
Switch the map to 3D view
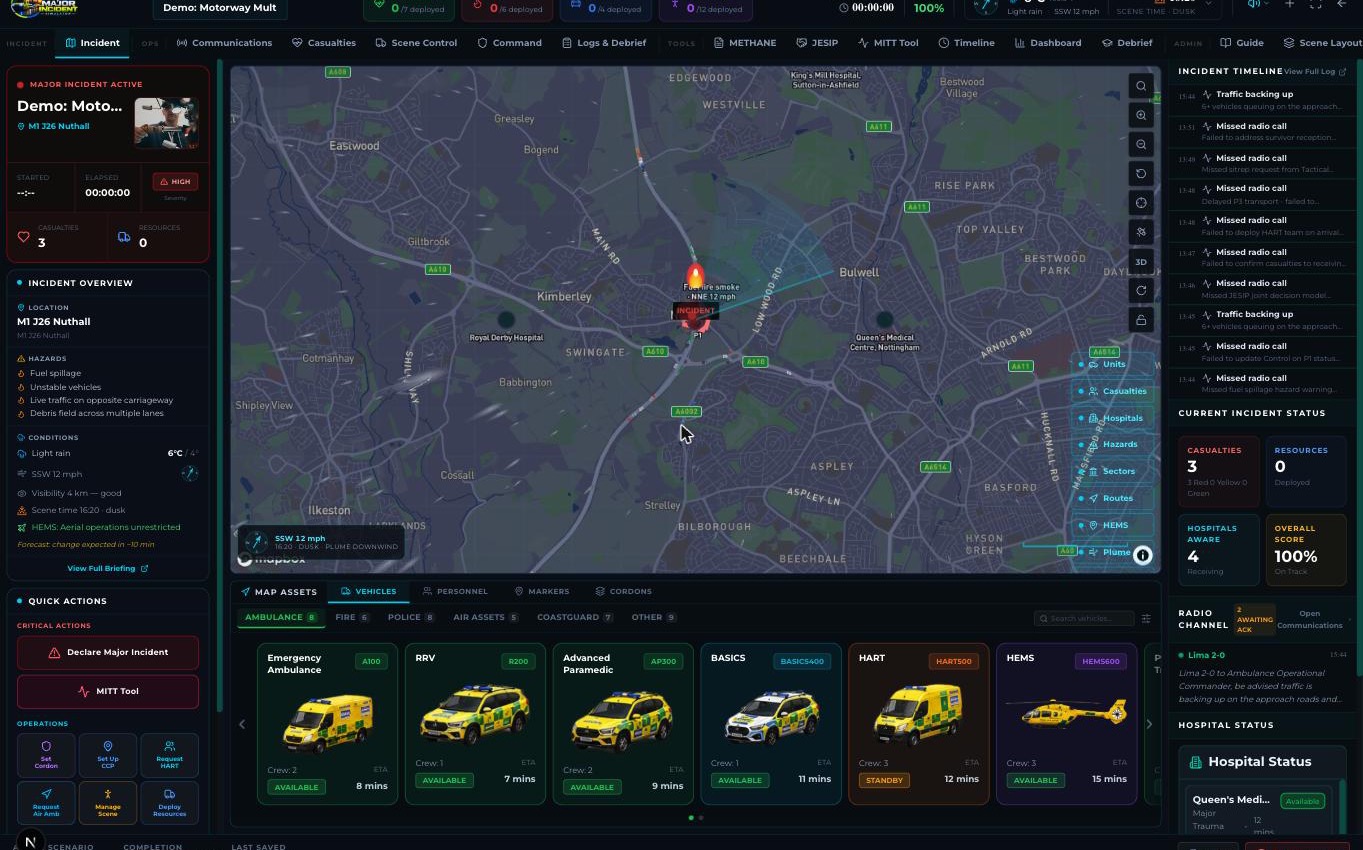tap(1141, 262)
